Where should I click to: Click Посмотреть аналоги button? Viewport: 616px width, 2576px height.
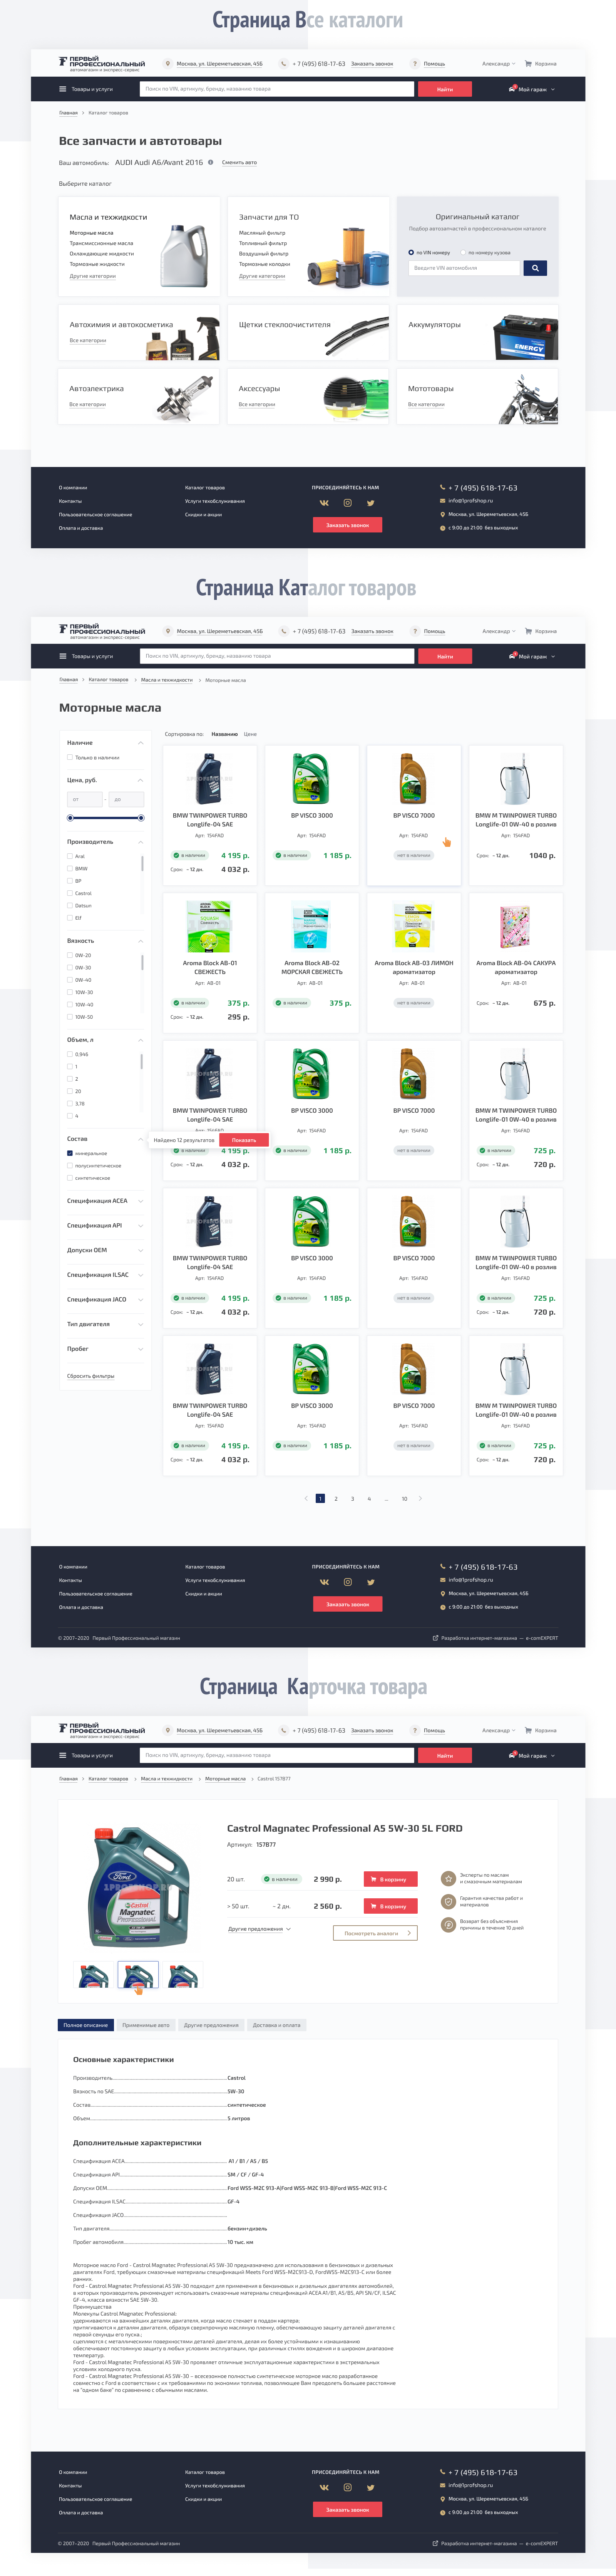(x=375, y=1933)
